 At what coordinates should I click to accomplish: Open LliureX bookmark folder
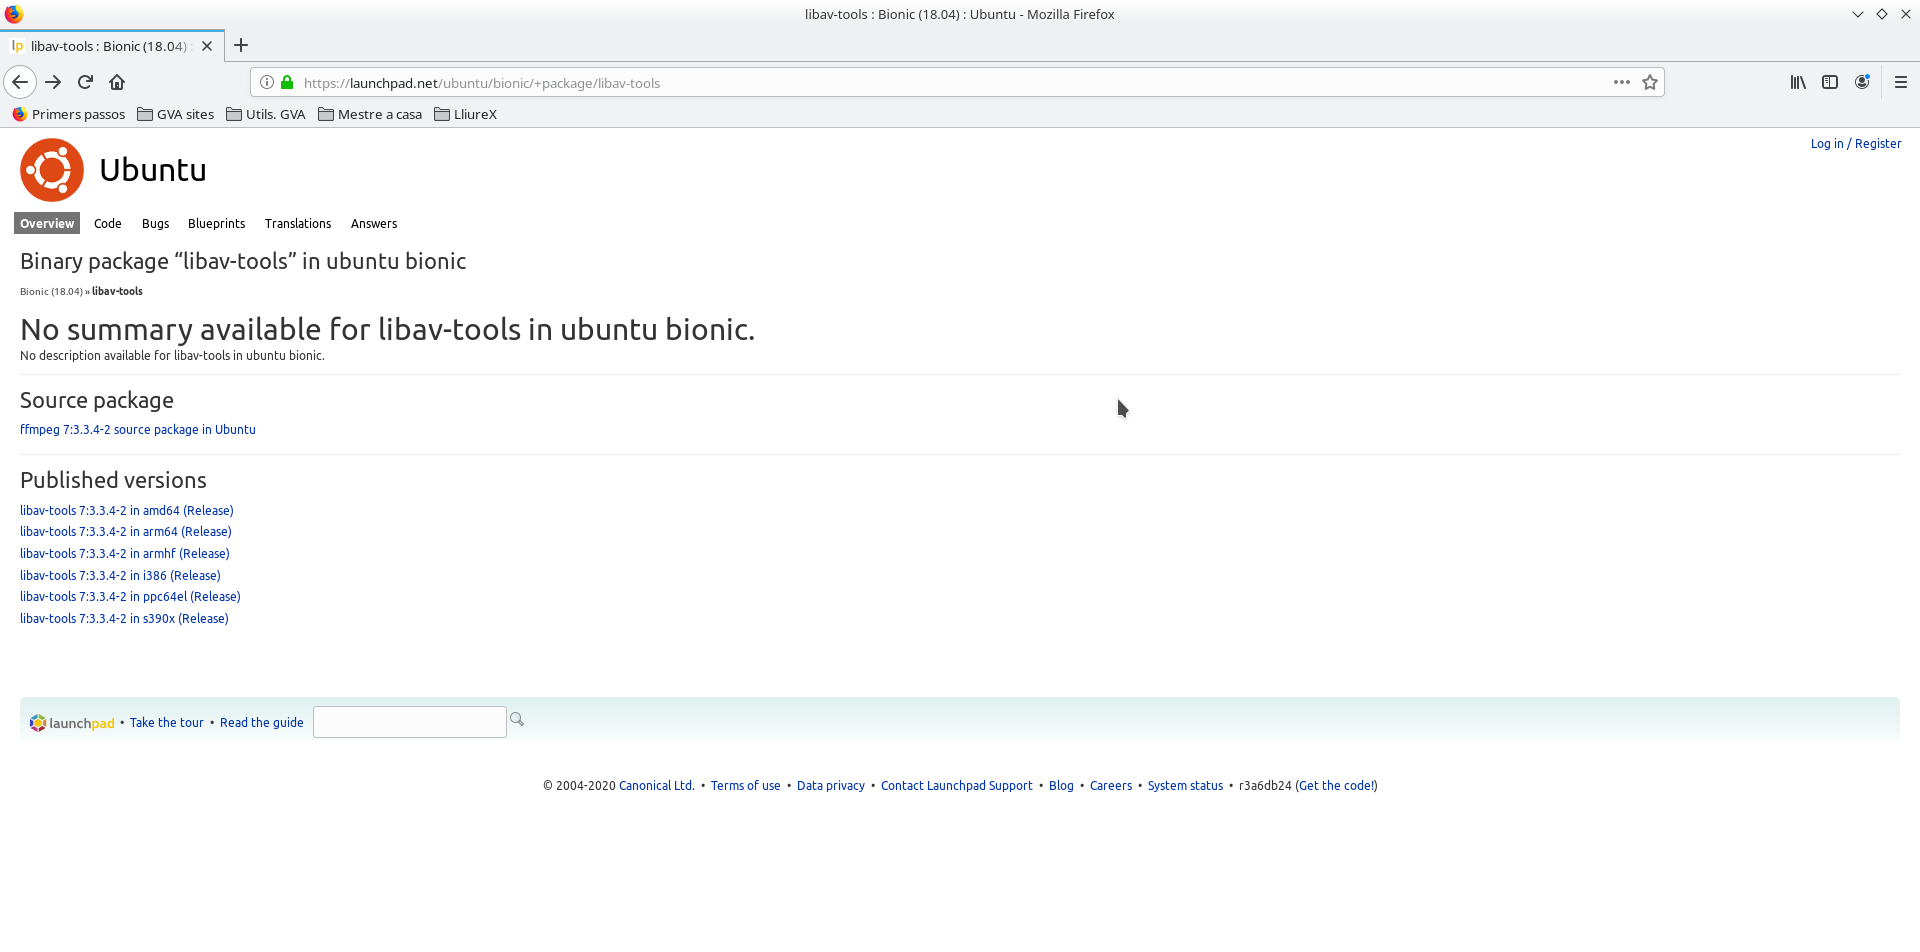pos(465,114)
